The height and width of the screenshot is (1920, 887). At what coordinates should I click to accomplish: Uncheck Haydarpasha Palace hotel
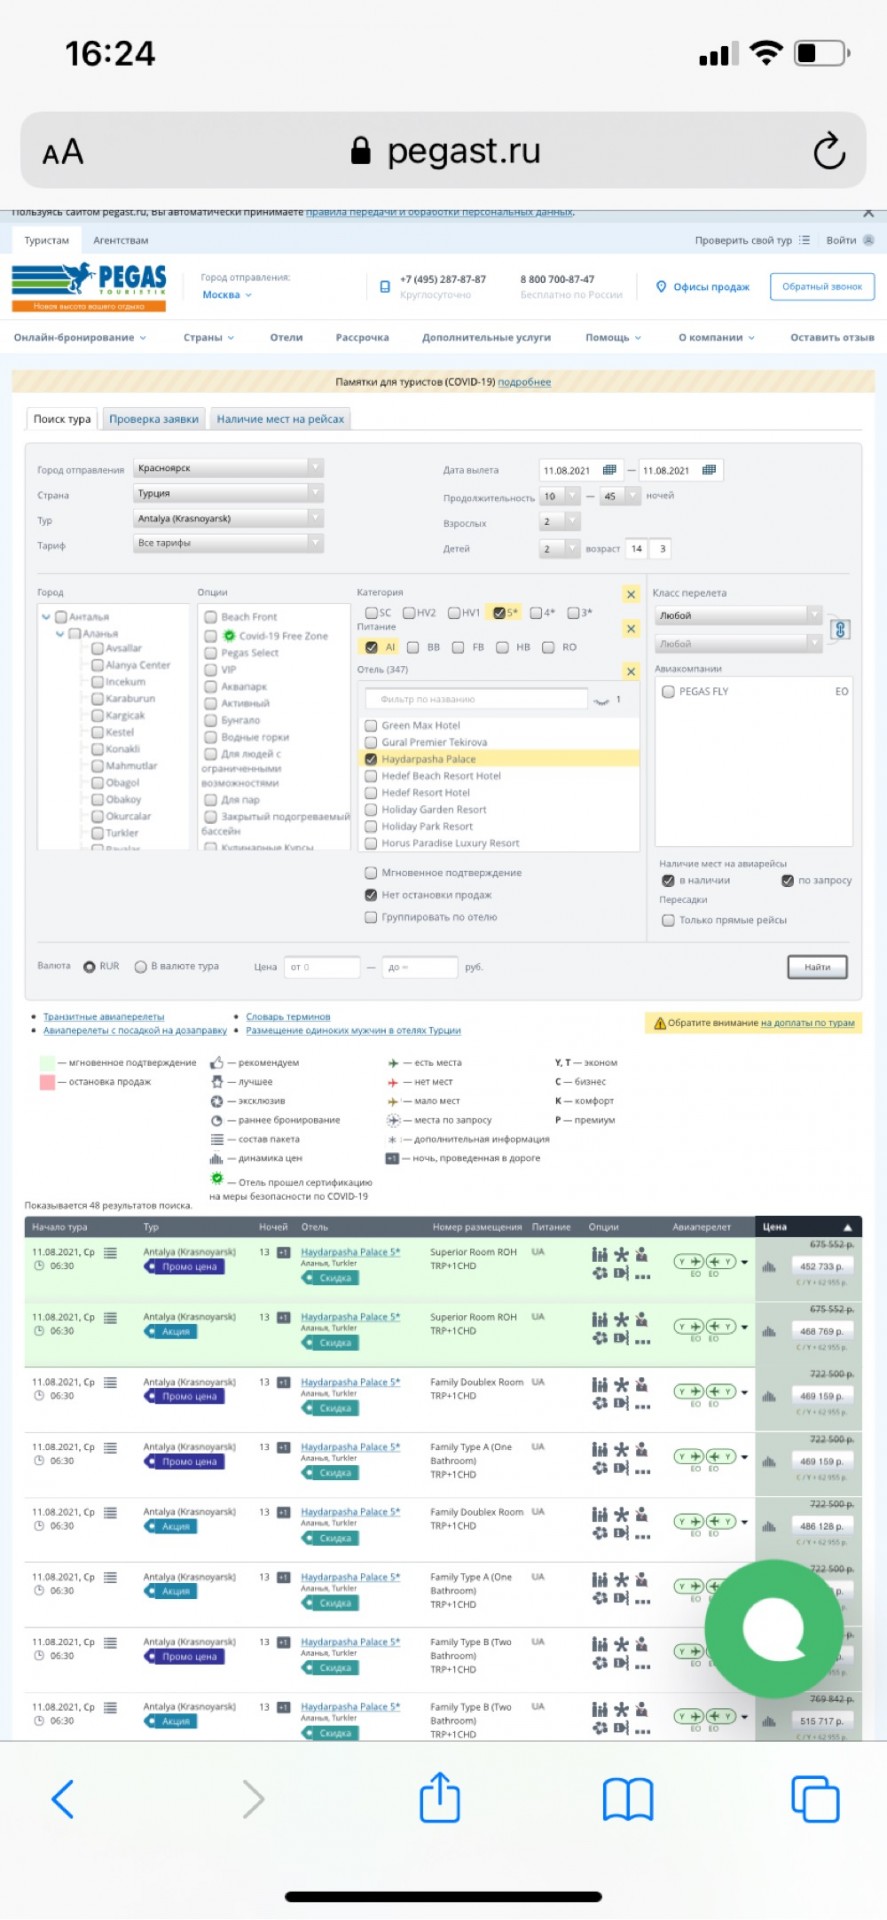(371, 759)
